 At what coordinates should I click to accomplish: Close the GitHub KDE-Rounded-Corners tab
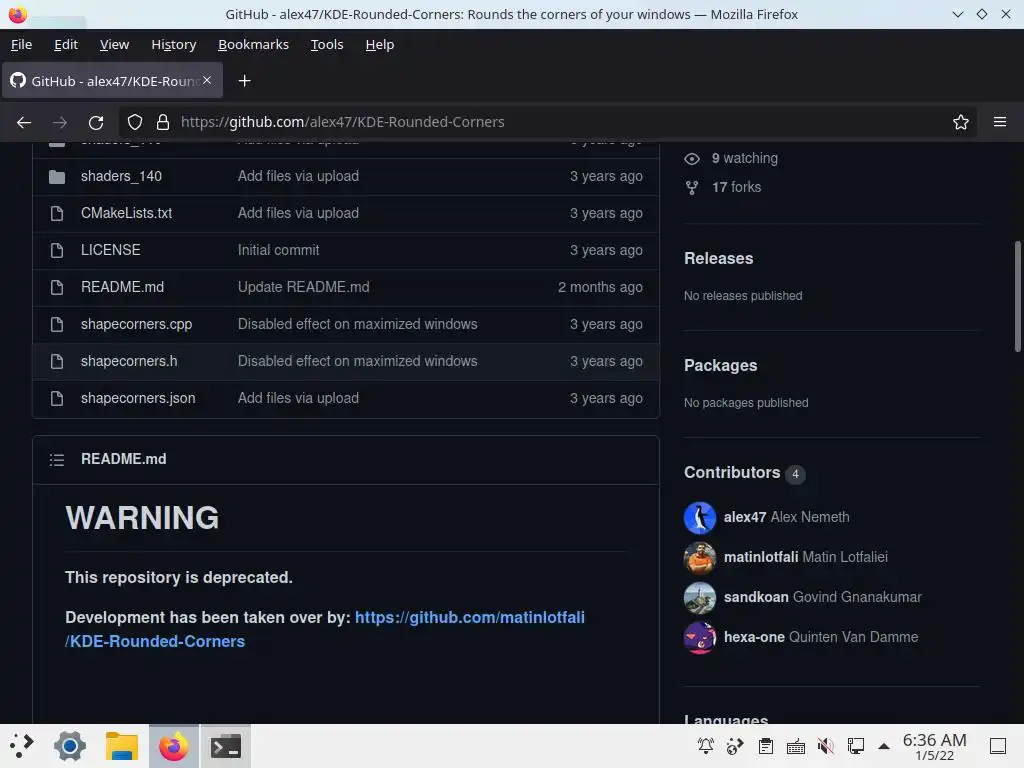206,80
